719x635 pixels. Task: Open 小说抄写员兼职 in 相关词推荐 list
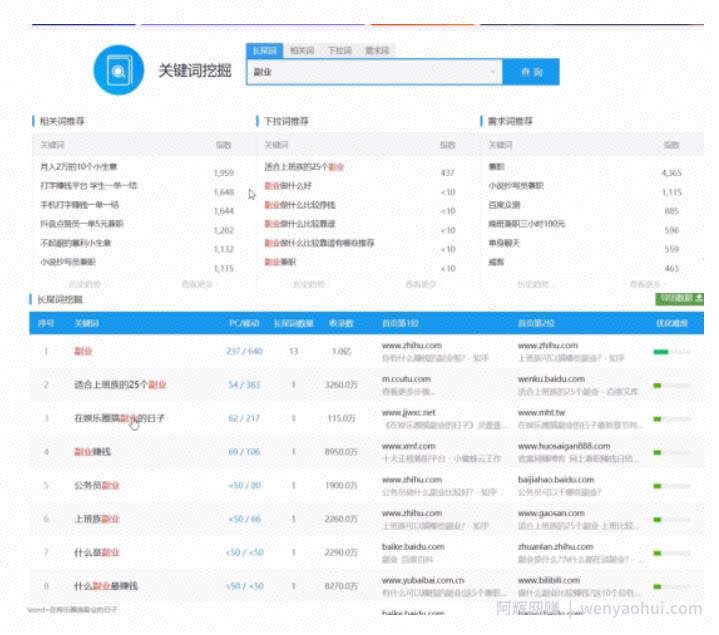(x=68, y=262)
